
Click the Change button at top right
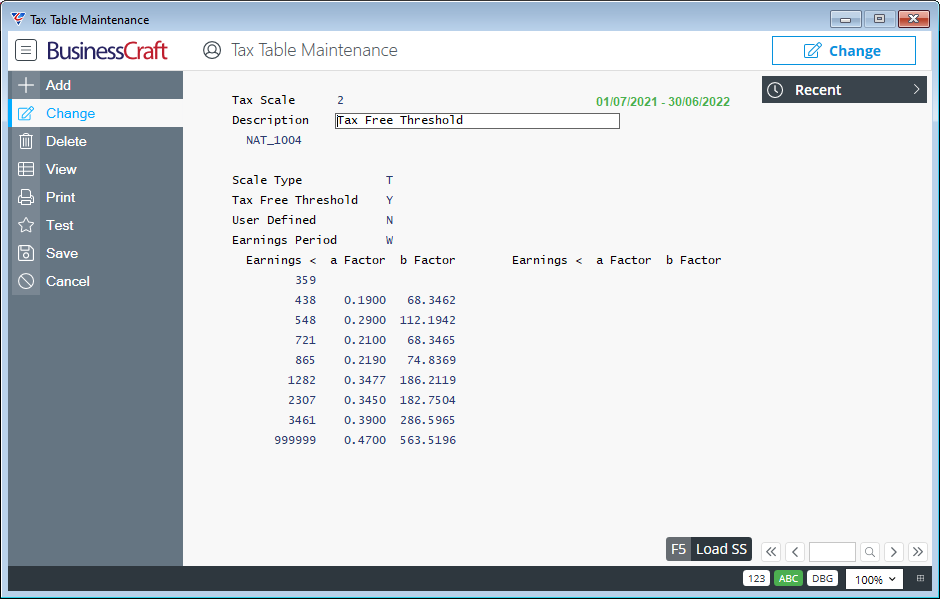843,50
